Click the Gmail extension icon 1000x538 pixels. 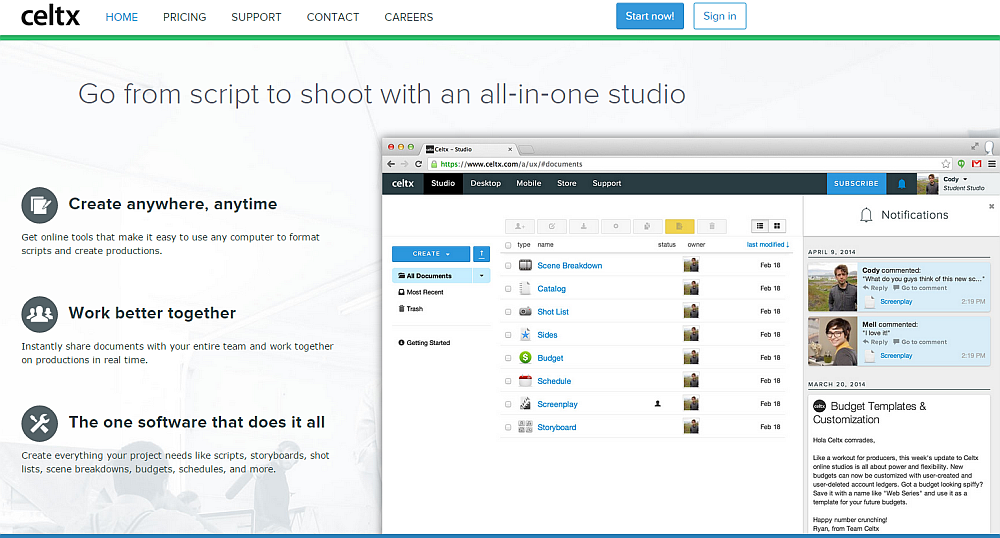click(x=976, y=164)
